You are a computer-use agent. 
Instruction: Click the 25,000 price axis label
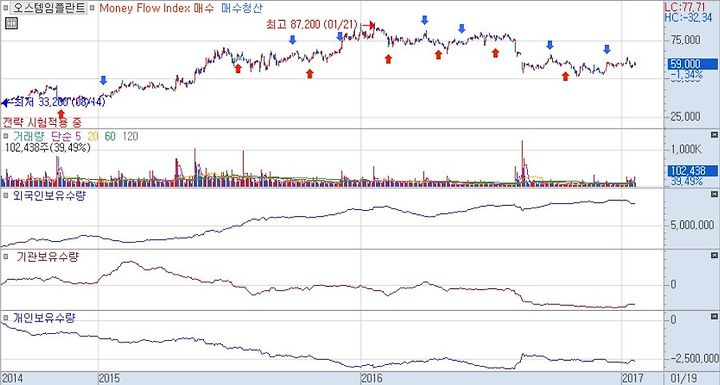(686, 116)
